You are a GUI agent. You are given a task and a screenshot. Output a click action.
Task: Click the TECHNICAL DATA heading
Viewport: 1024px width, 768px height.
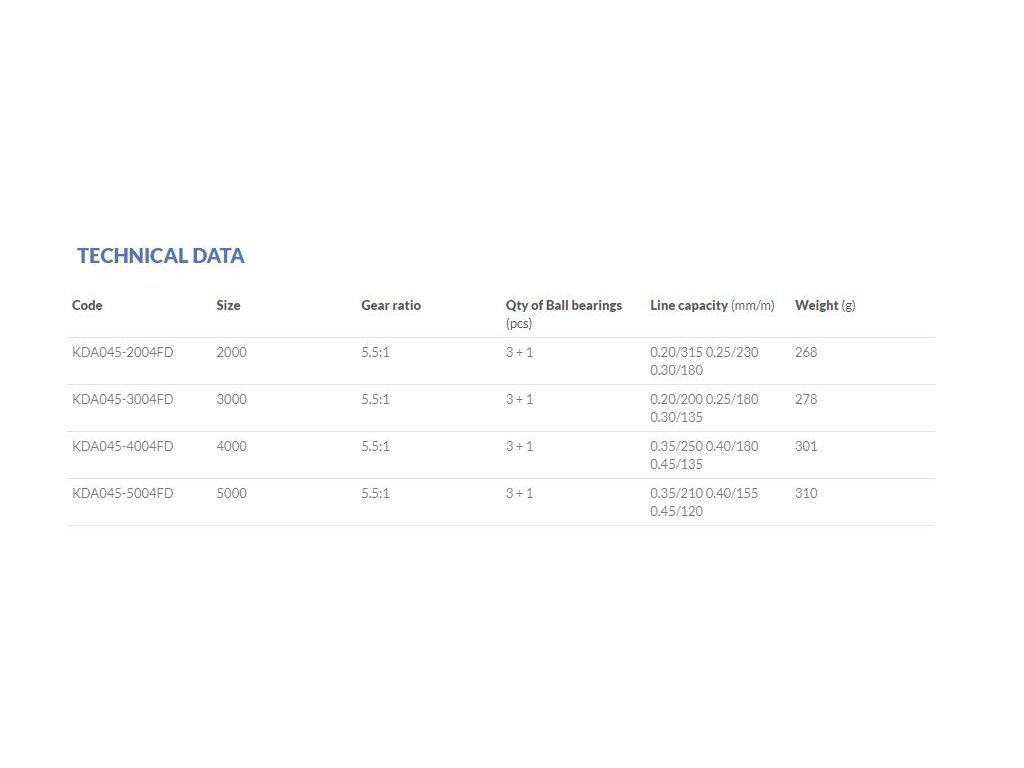pos(161,255)
